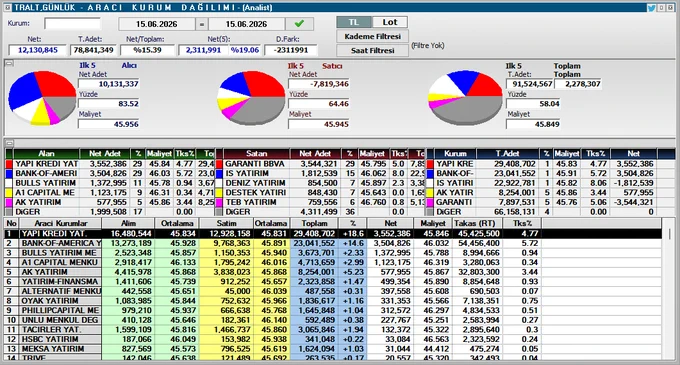Image resolution: width=680 pixels, height=365 pixels.
Task: Click the Net/Toplam value %15.39
Action: [147, 50]
